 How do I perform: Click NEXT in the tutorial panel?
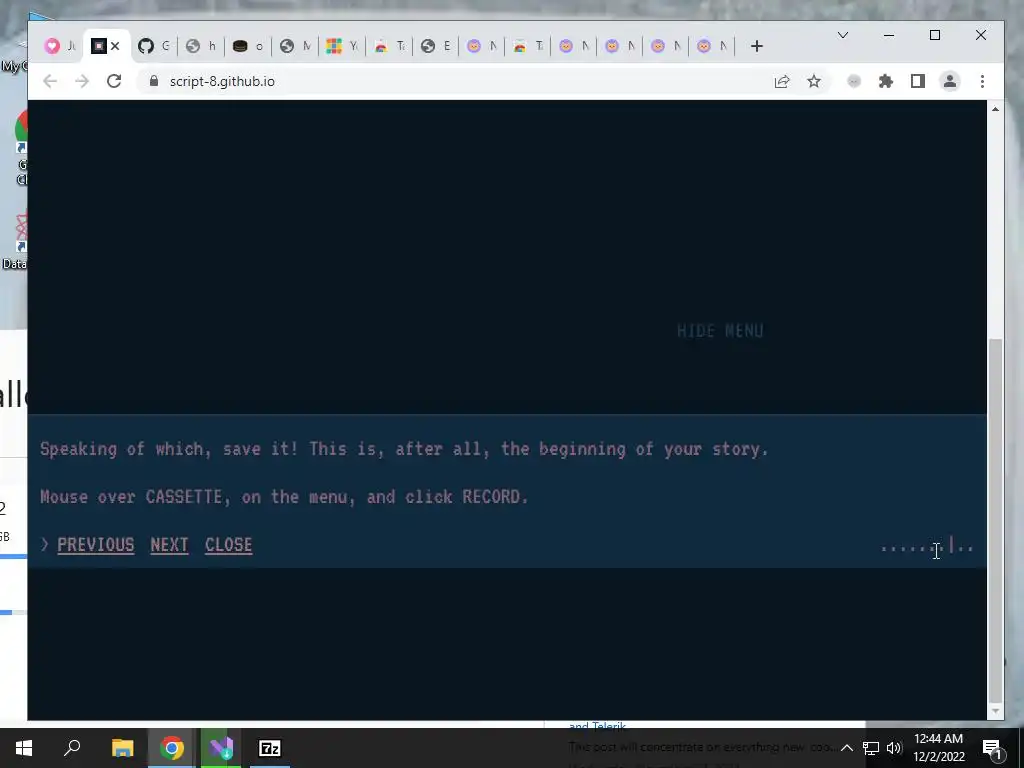click(169, 545)
